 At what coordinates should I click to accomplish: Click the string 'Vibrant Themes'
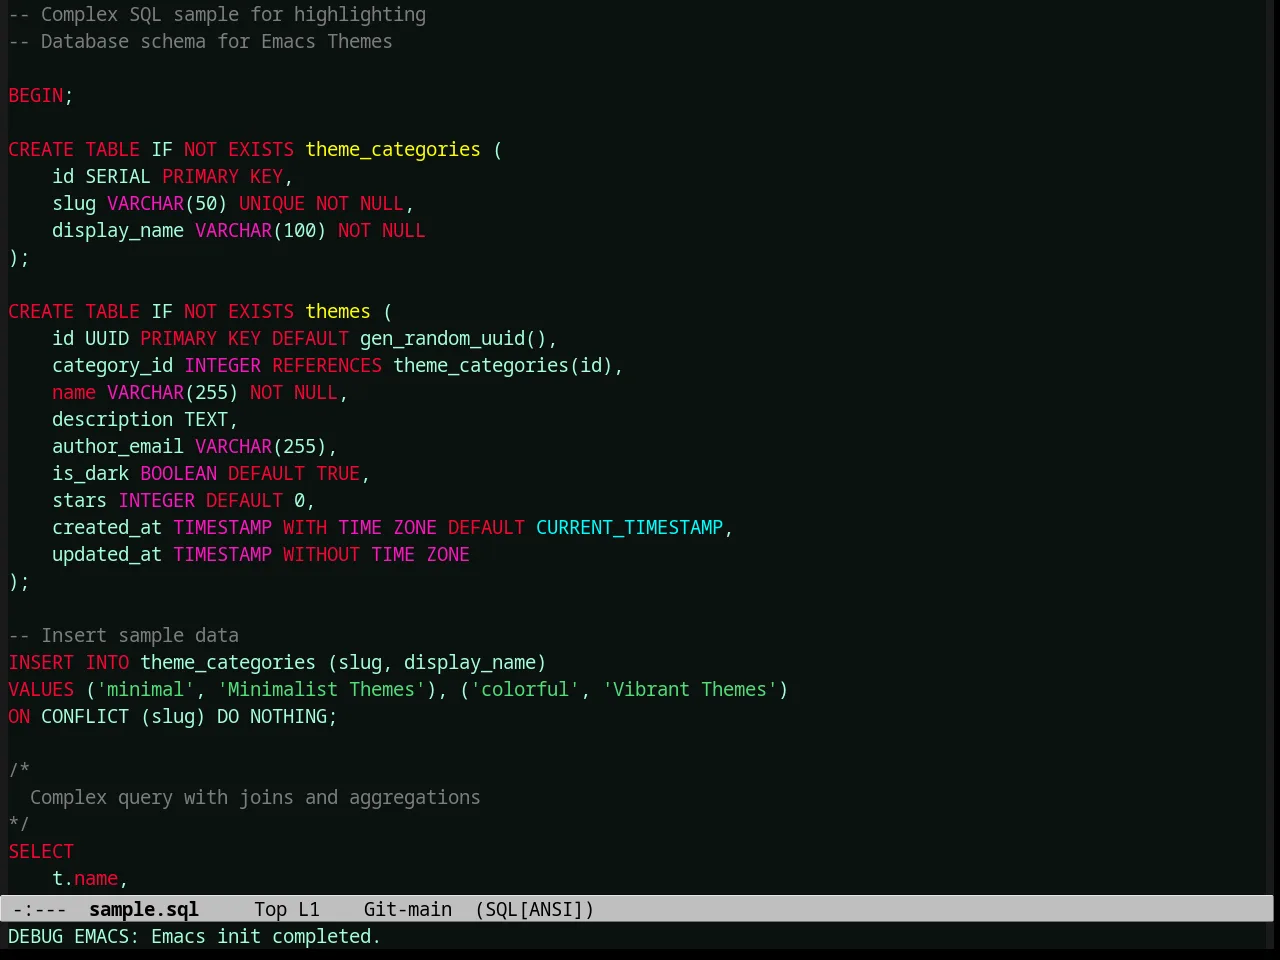pos(690,689)
